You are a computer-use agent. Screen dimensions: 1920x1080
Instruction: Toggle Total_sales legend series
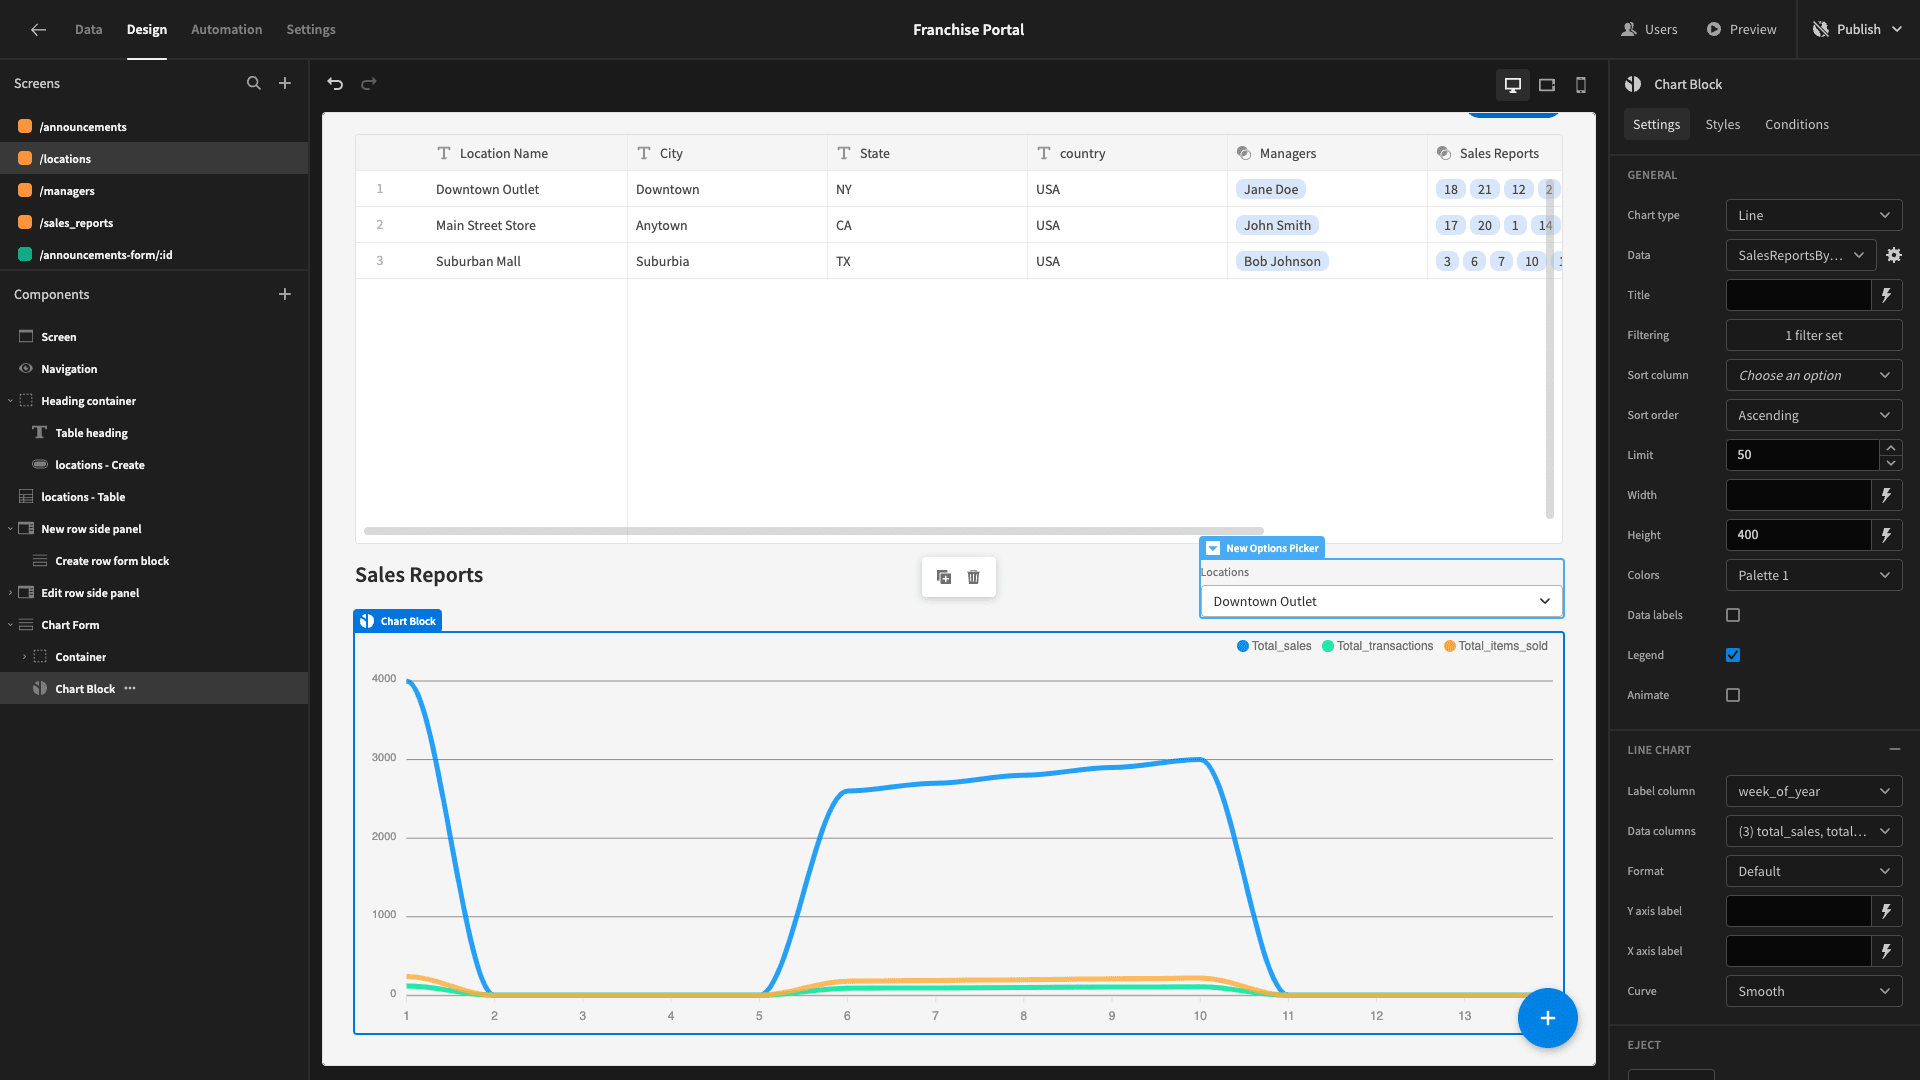1274,646
